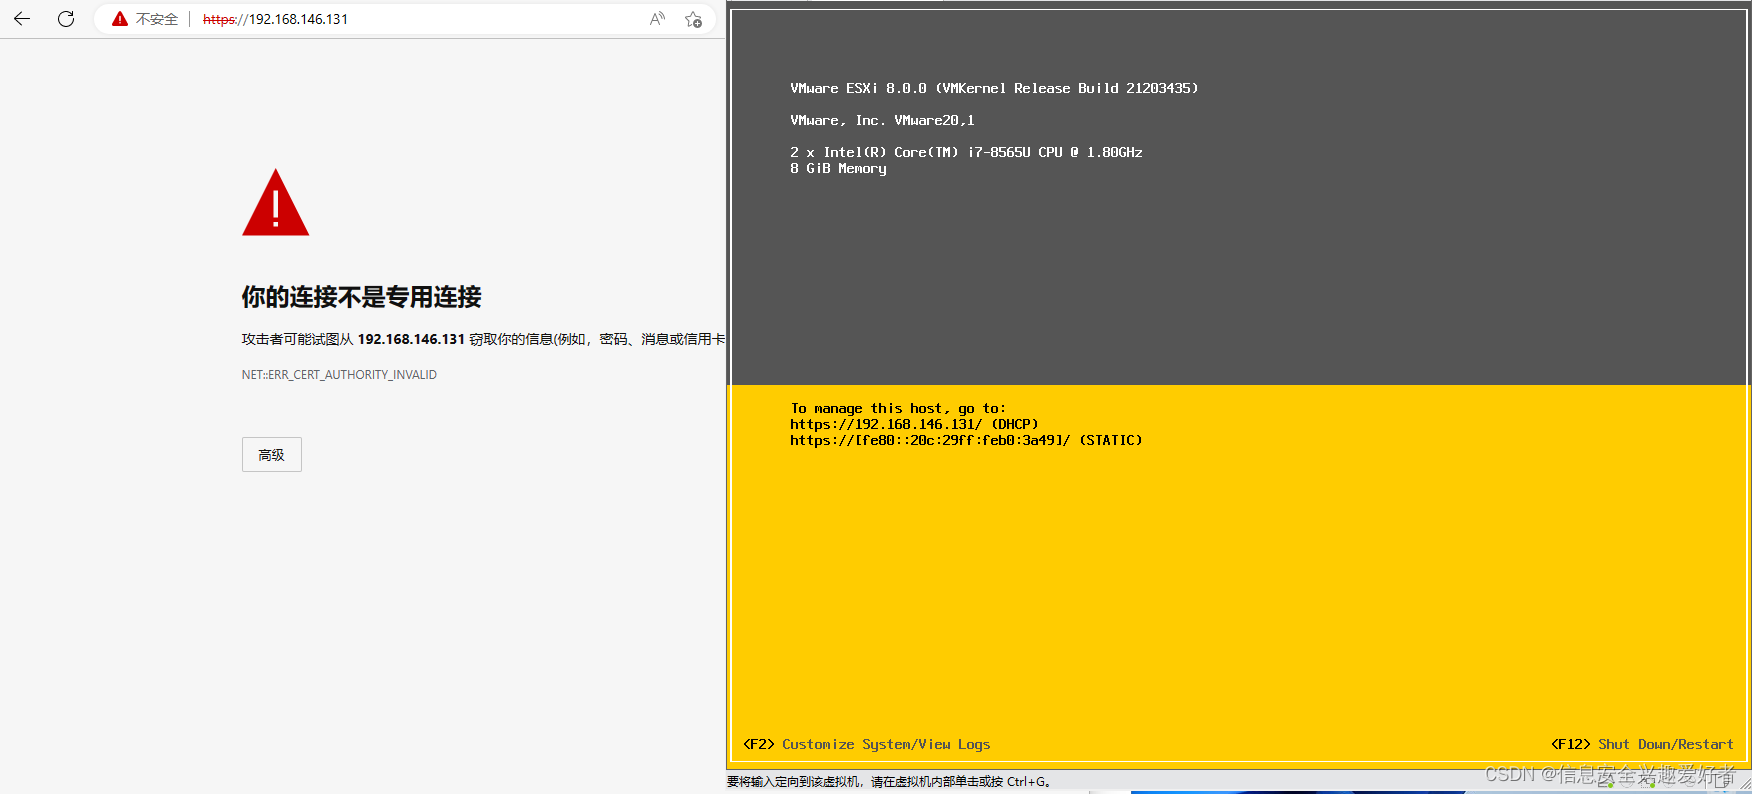Select the Ctrl+G input redirect status bar message
Viewport: 1752px width, 794px height.
tap(889, 782)
